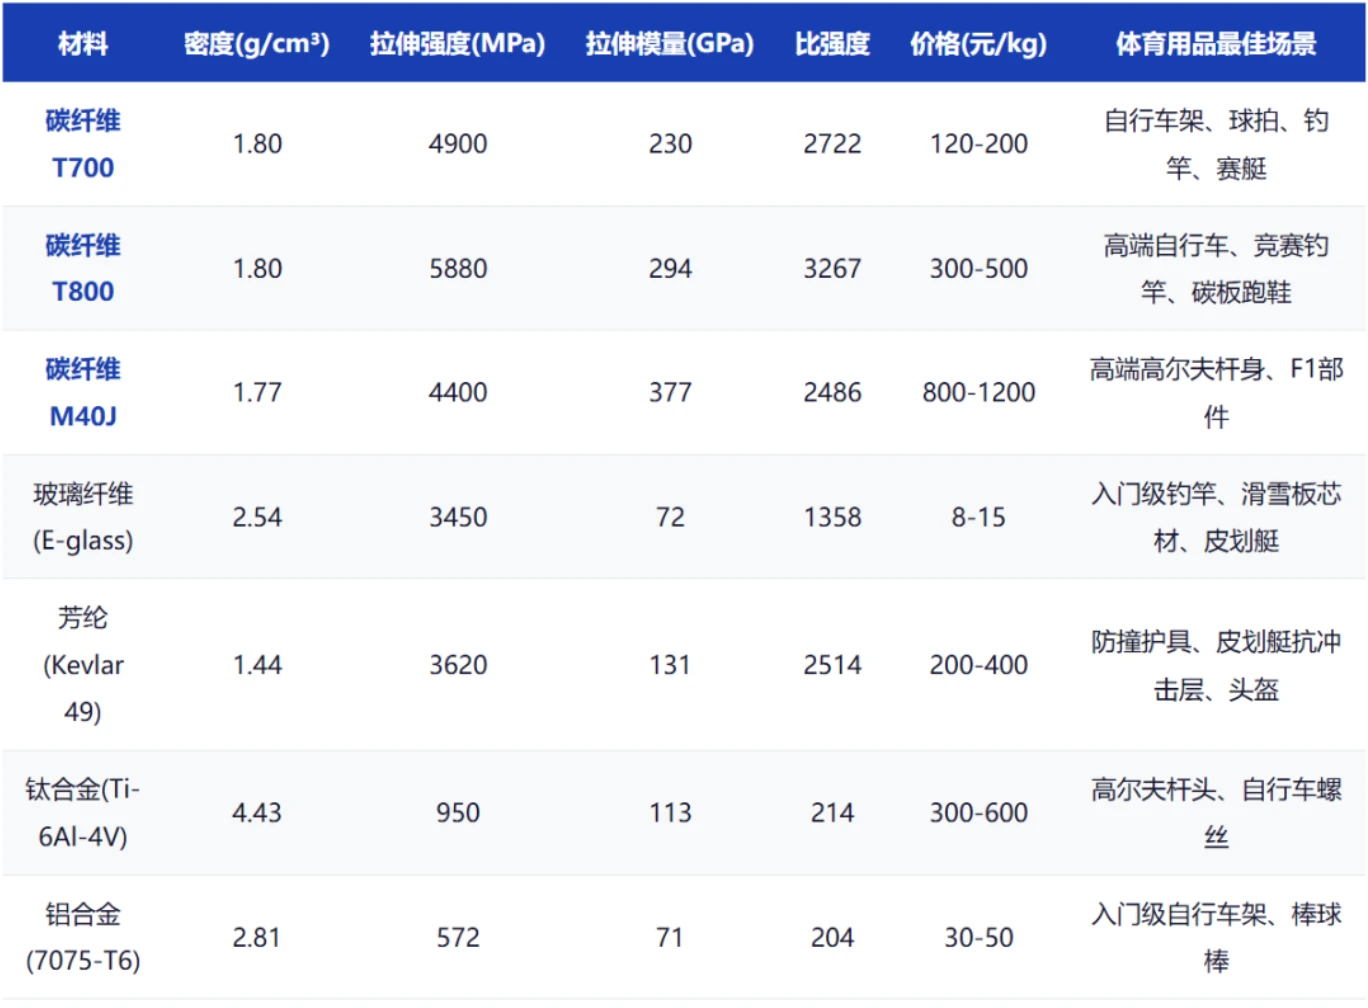Select price range 30-50
The width and height of the screenshot is (1368, 1008).
[x=979, y=937]
